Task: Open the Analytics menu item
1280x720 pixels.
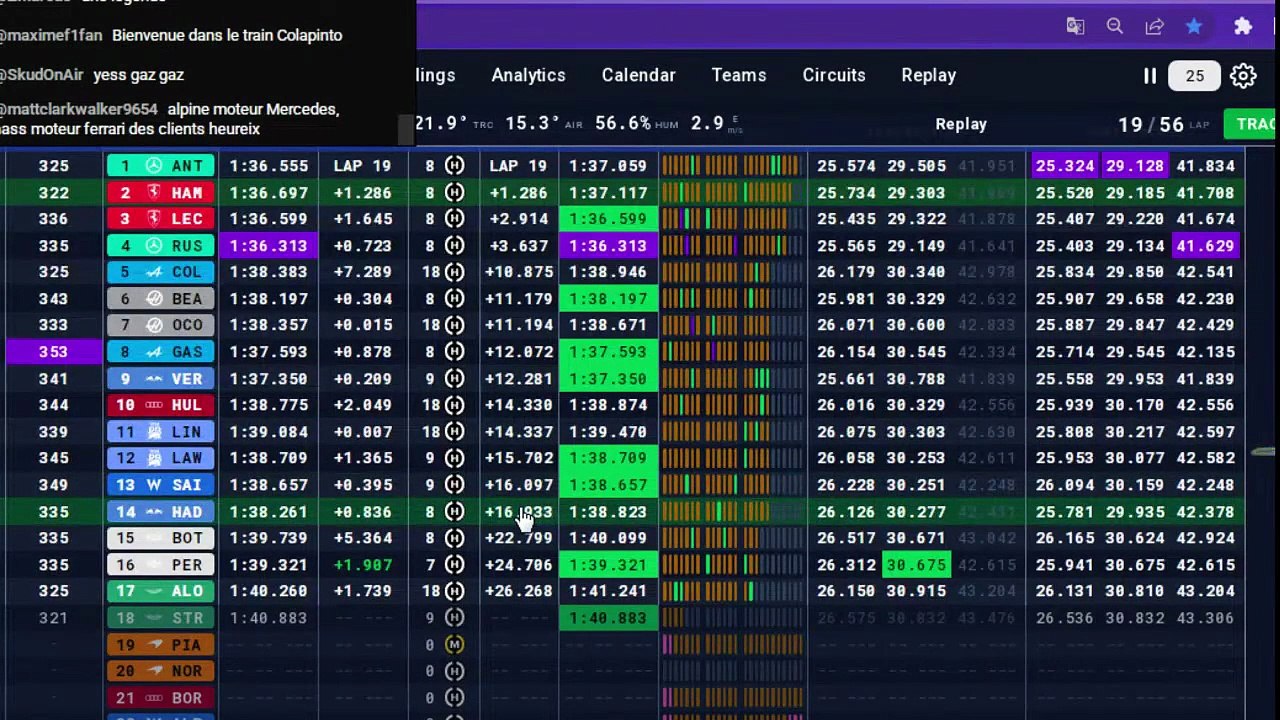Action: 528,75
